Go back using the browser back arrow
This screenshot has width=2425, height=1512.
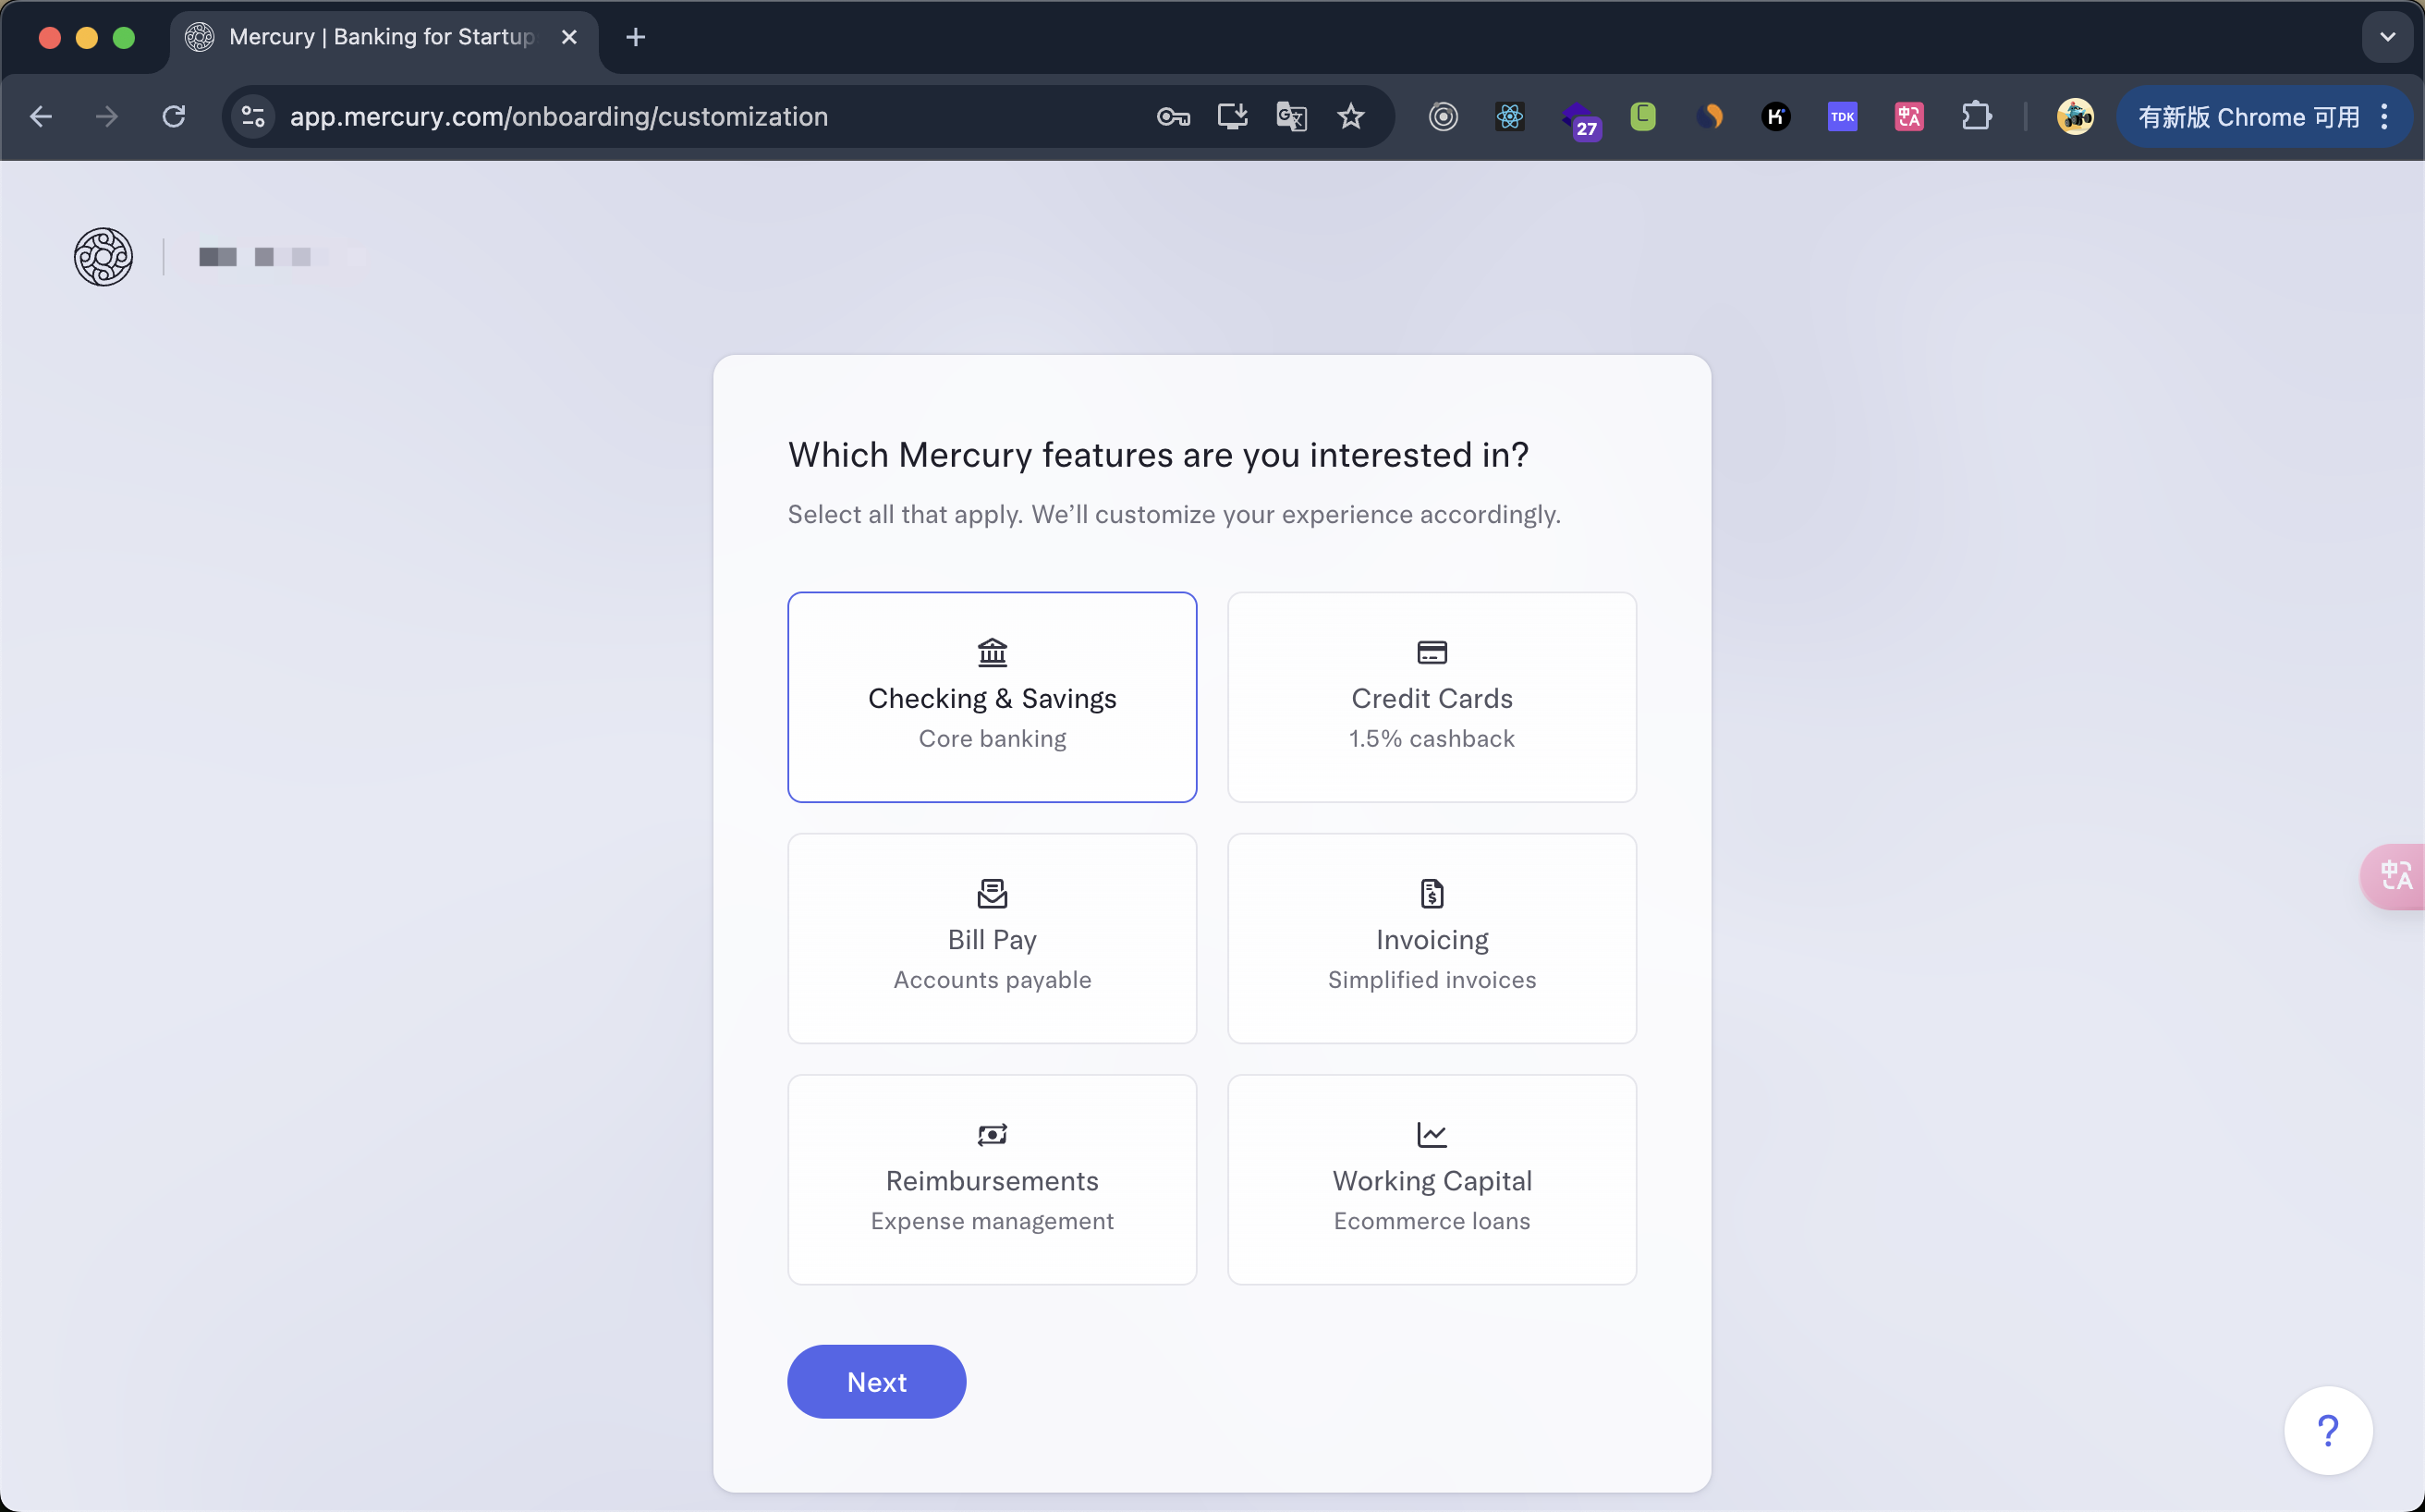click(x=41, y=117)
